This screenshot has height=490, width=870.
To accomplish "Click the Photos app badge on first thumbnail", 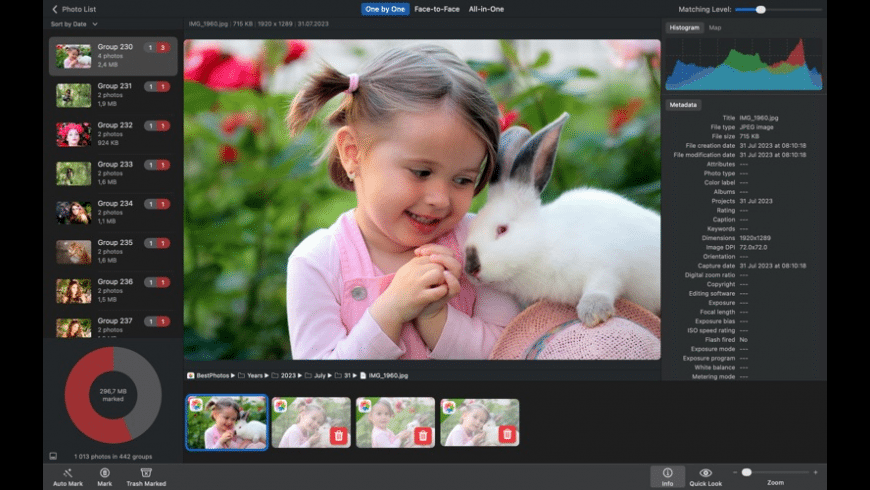I will (196, 405).
